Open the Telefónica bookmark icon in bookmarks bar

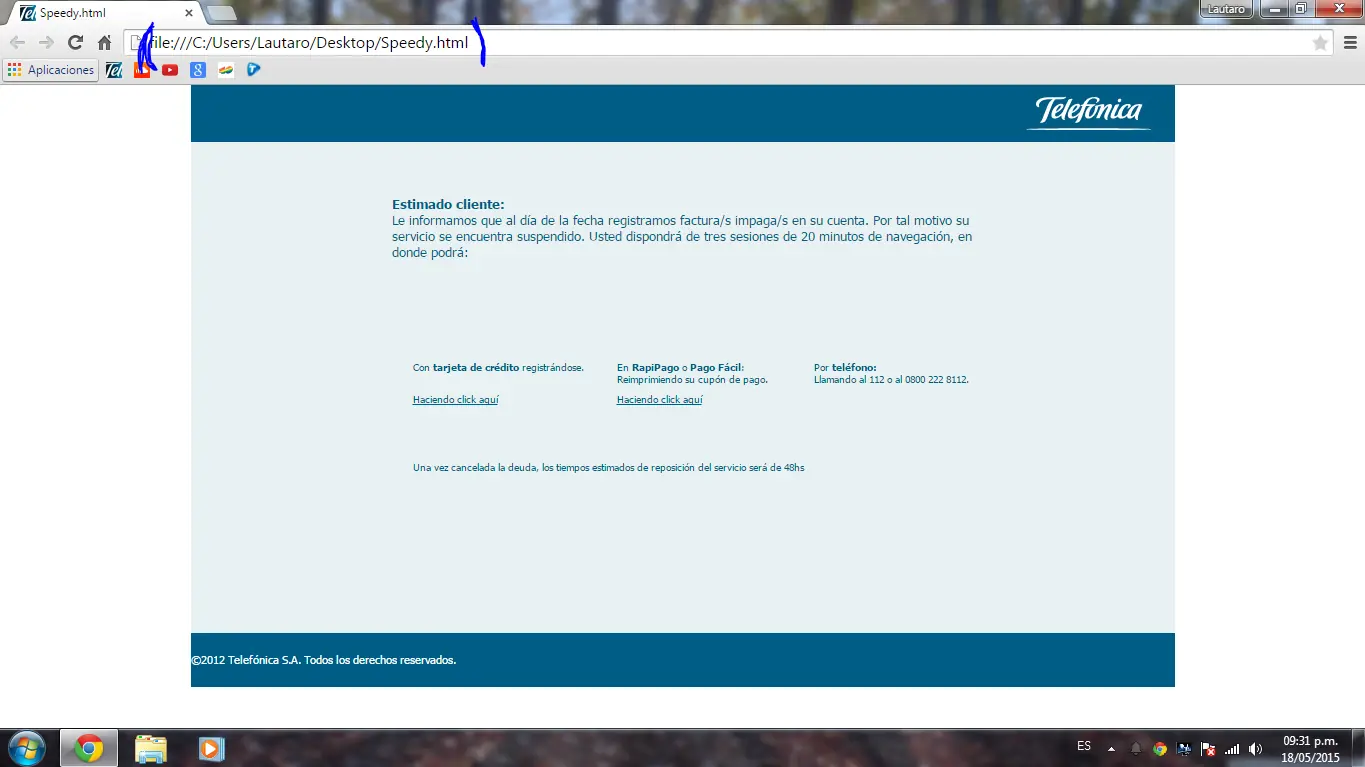[114, 70]
